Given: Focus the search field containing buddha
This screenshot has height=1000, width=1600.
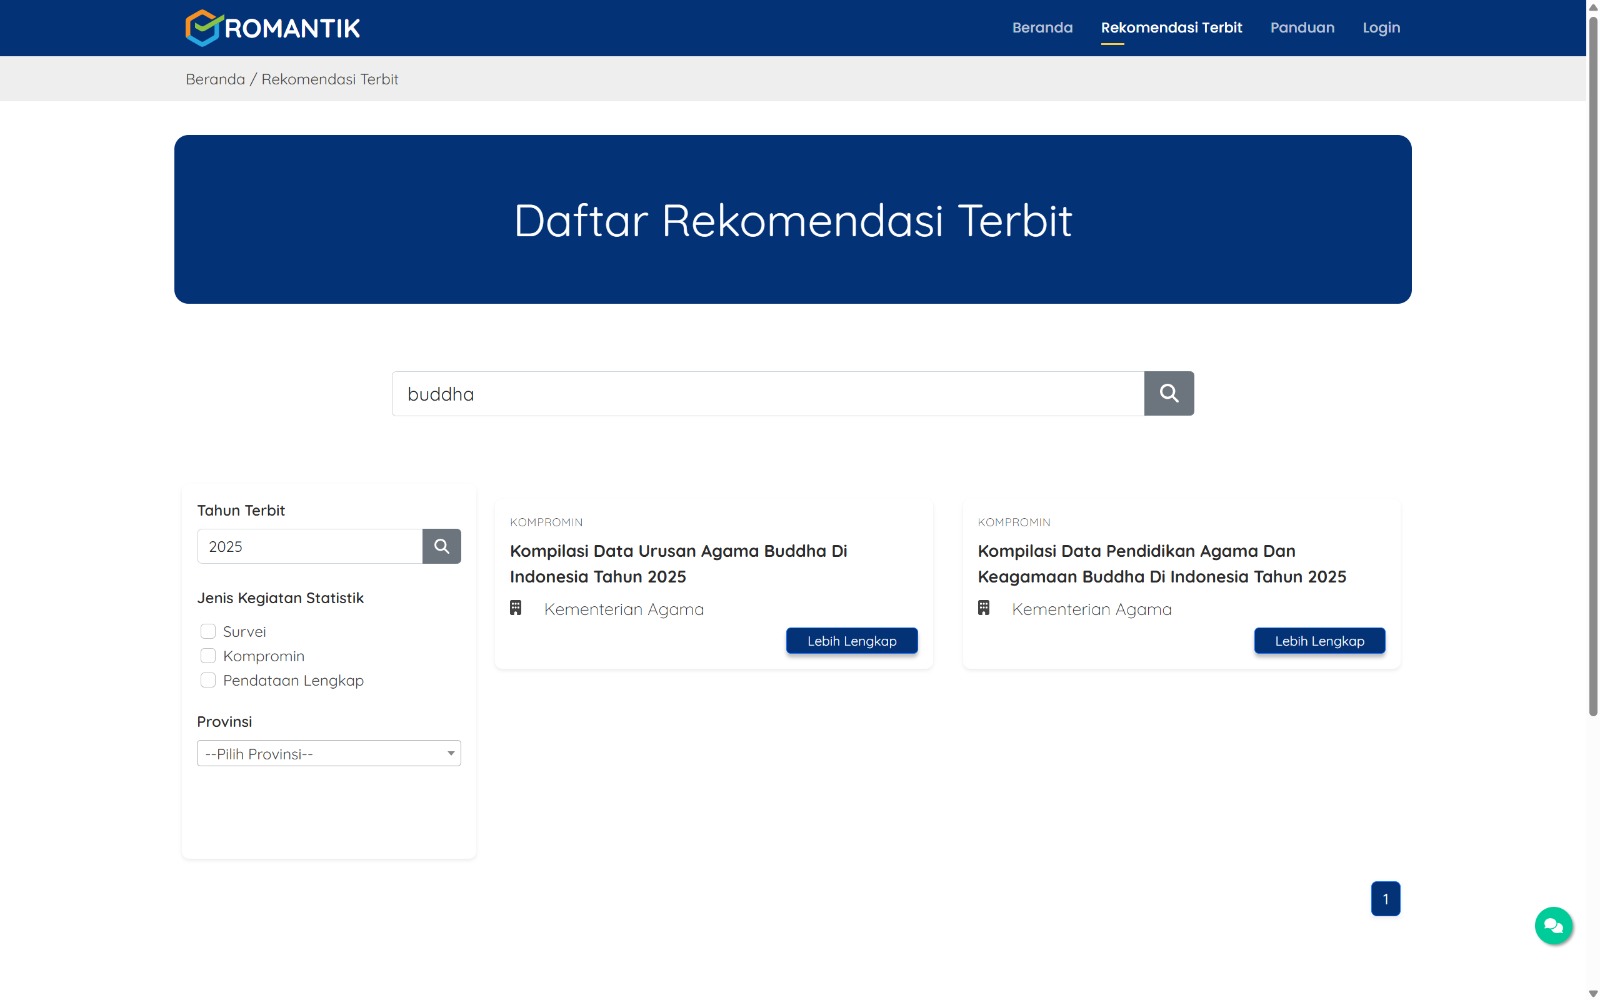Looking at the screenshot, I should (767, 394).
